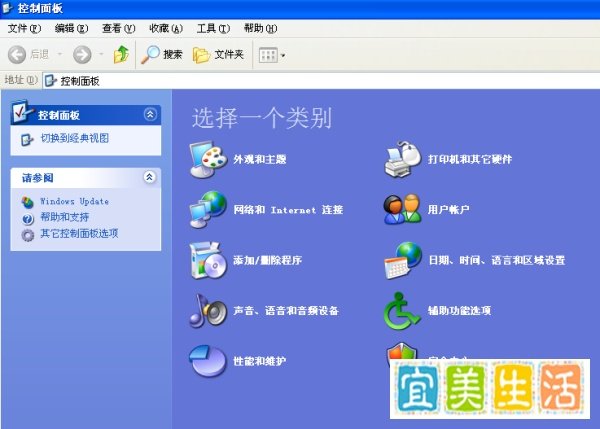
Task: Click the Control Panel sidebar header icon
Action: pyautogui.click(x=21, y=111)
